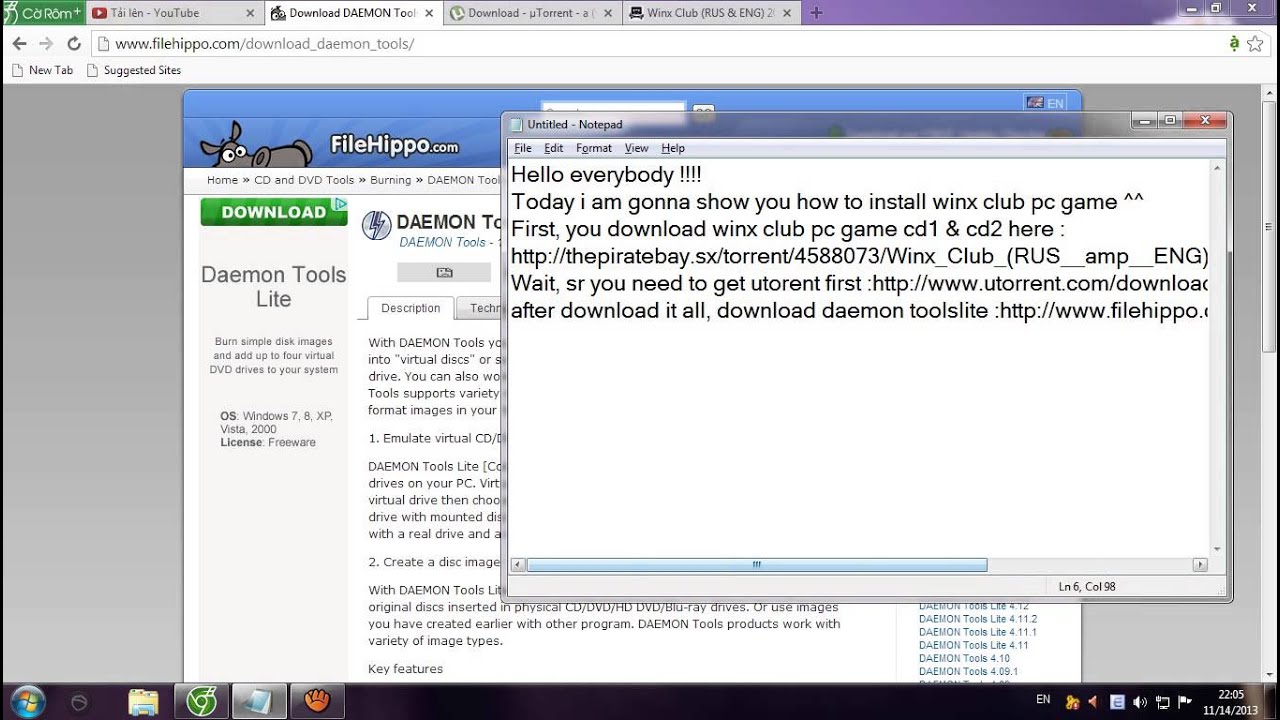Image resolution: width=1280 pixels, height=720 pixels.
Task: Open the DAEMON Tools 4.10 link
Action: point(964,658)
